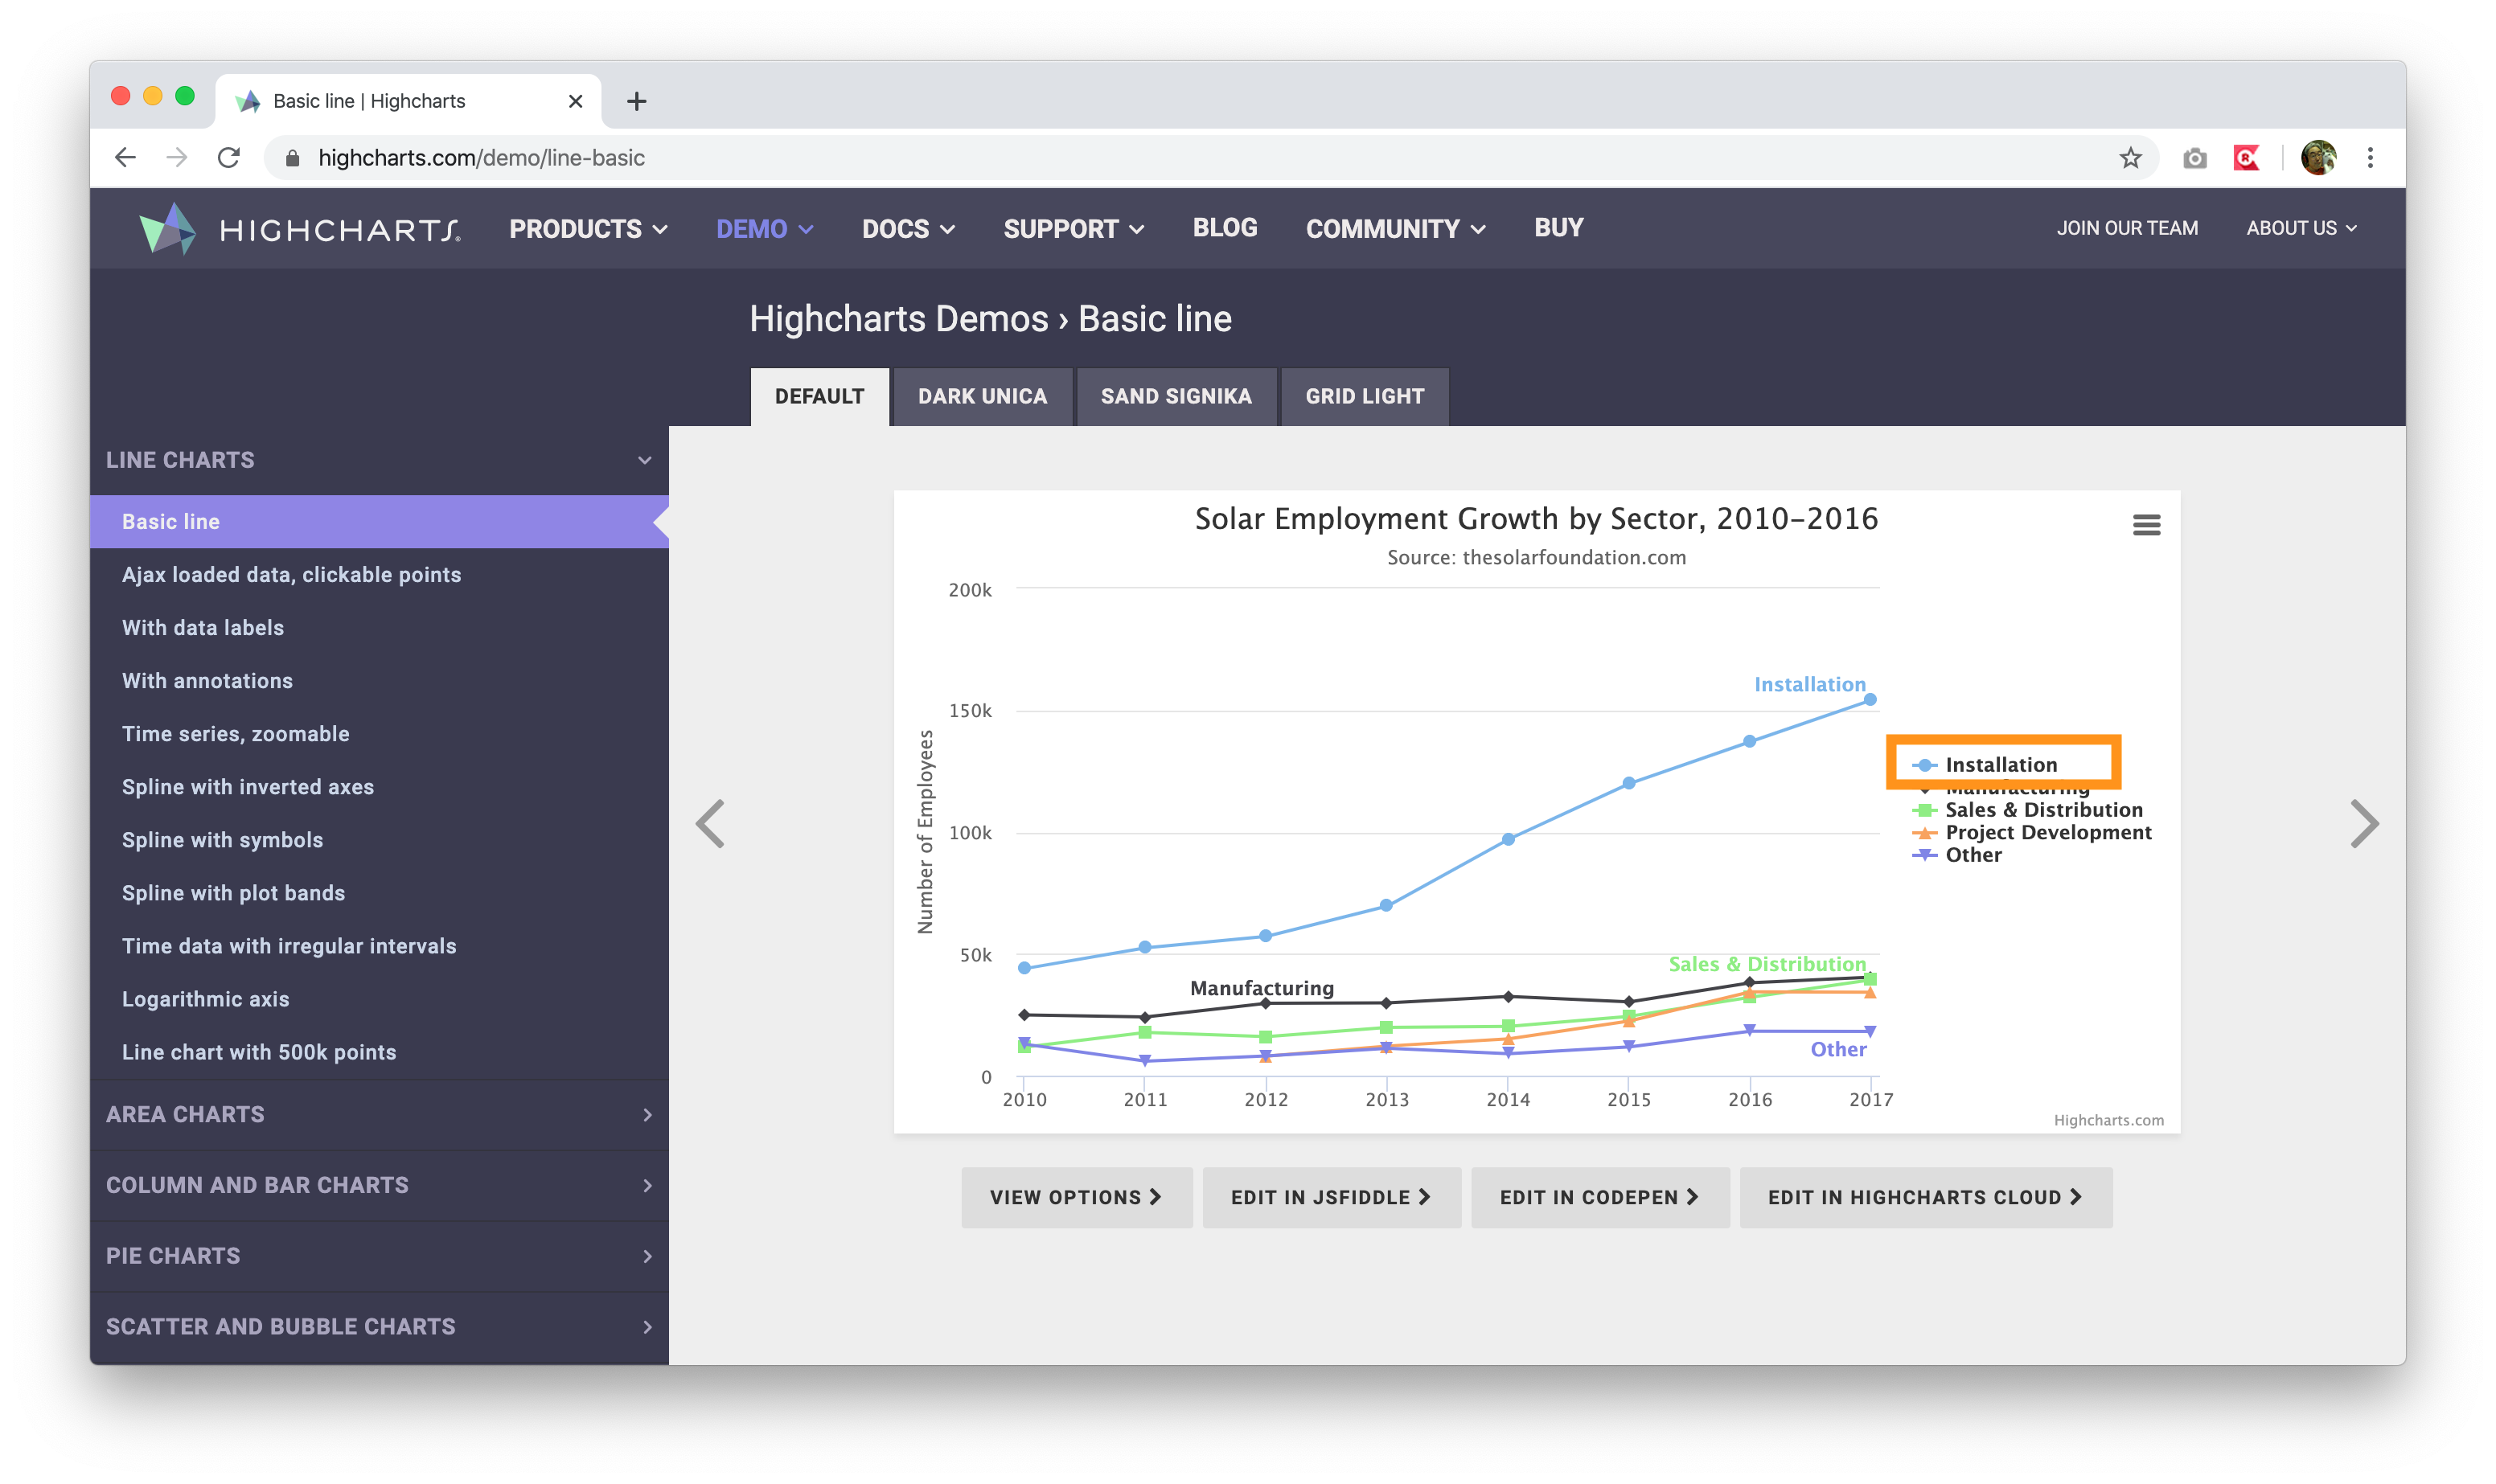Open a new browser tab

[636, 101]
